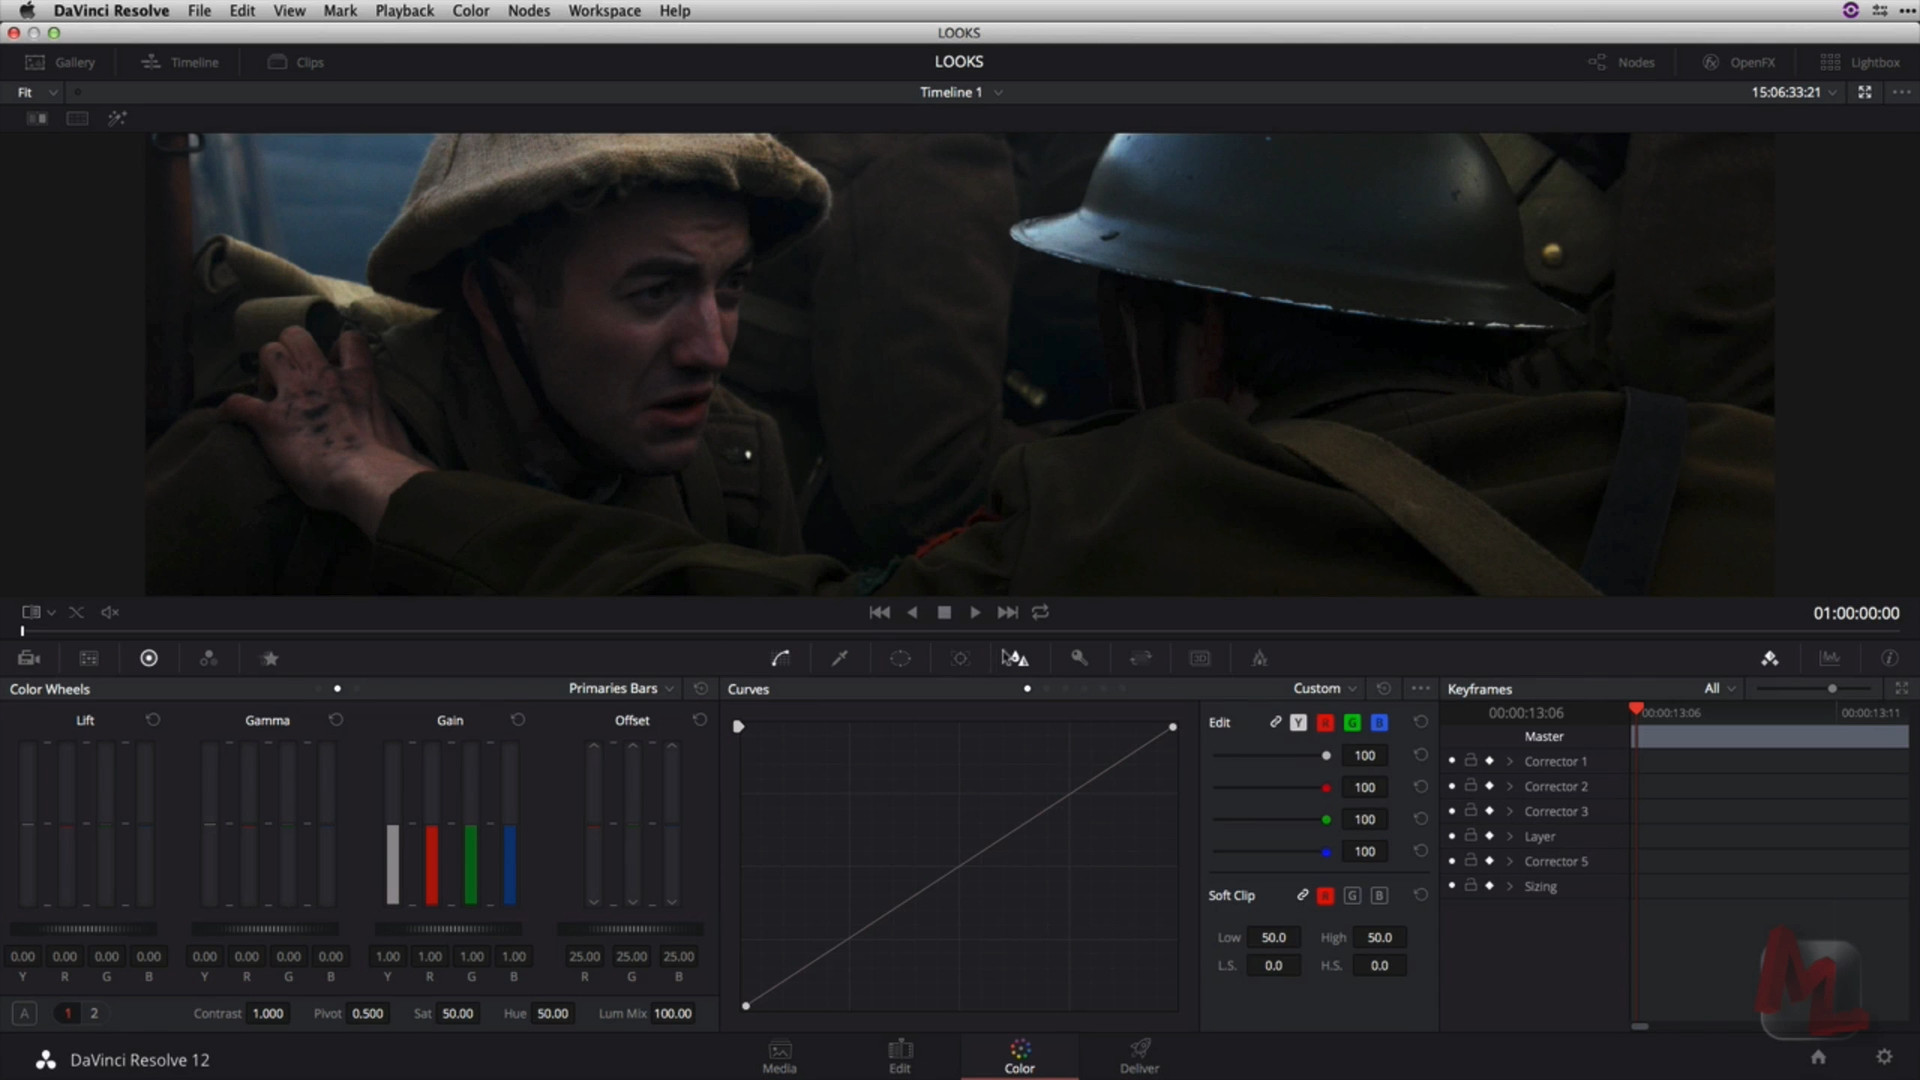Switch to Deliver page

(1139, 1056)
